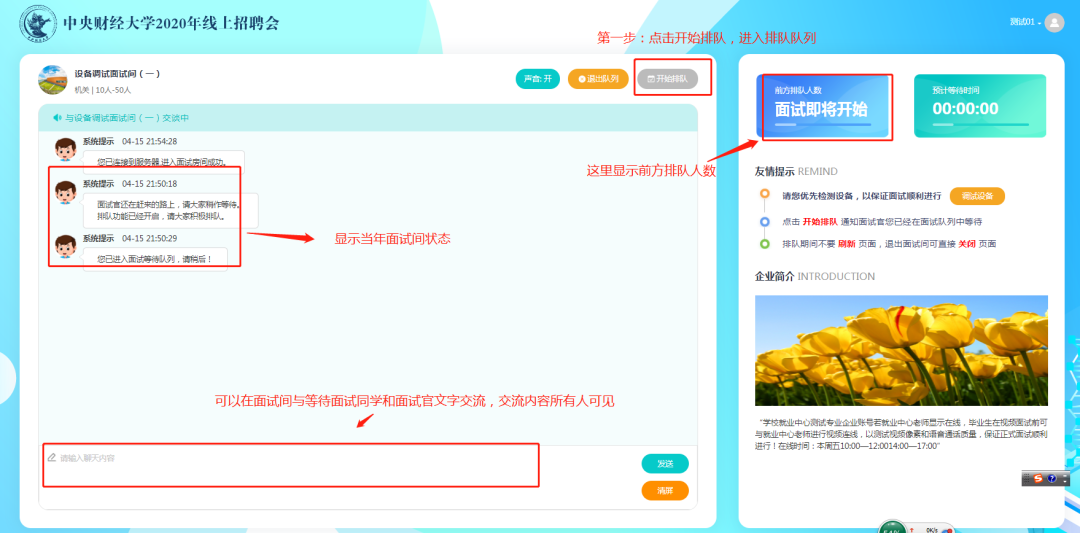Toggle the 声音: 开 sound switch
The height and width of the screenshot is (533, 1080).
point(537,79)
